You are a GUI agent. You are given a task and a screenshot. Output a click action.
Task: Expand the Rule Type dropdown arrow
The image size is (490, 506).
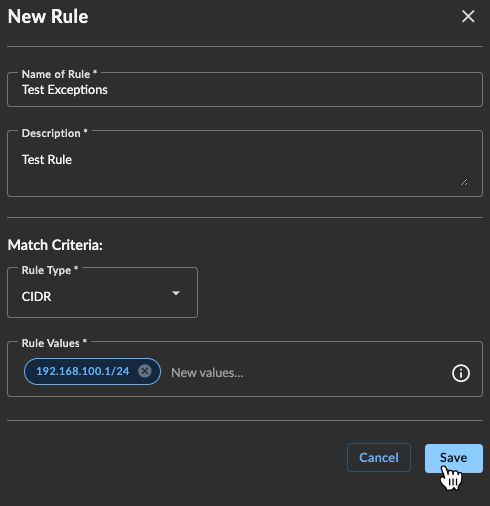click(176, 293)
